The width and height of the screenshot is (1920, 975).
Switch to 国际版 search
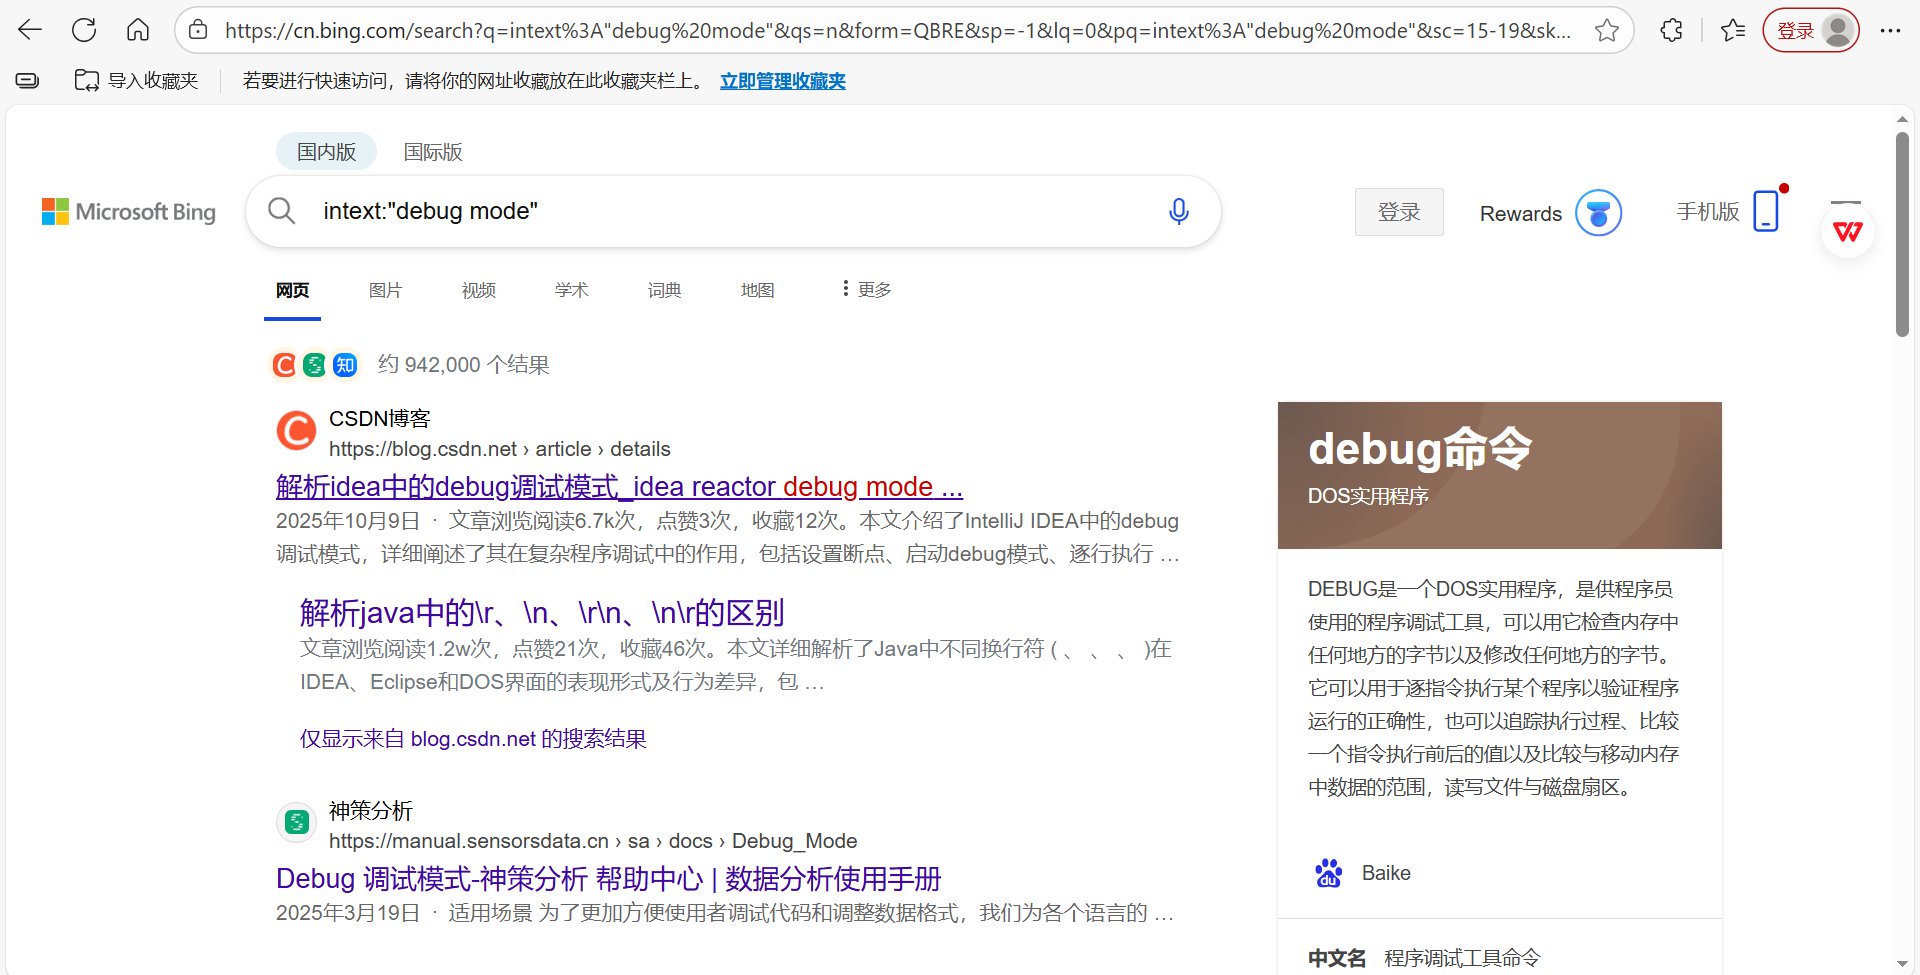tap(432, 151)
